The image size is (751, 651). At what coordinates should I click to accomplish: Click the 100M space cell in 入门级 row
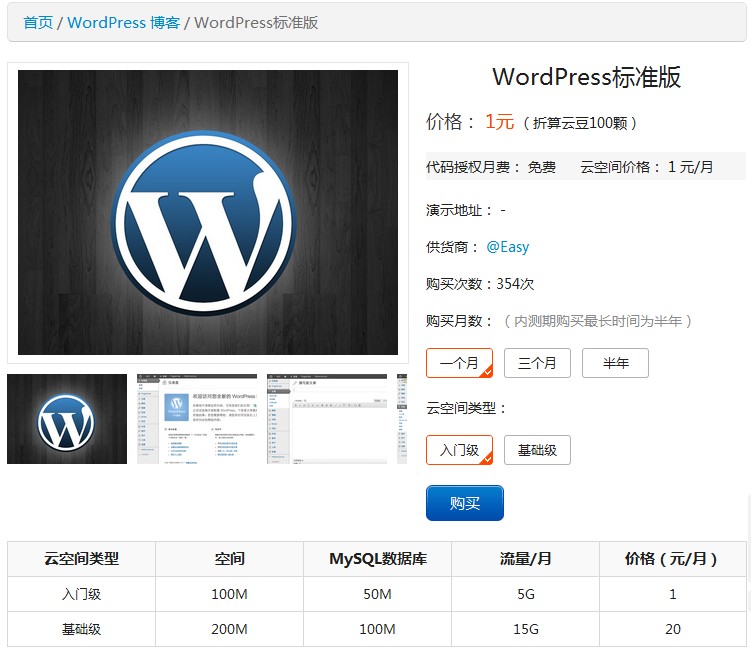tap(229, 594)
